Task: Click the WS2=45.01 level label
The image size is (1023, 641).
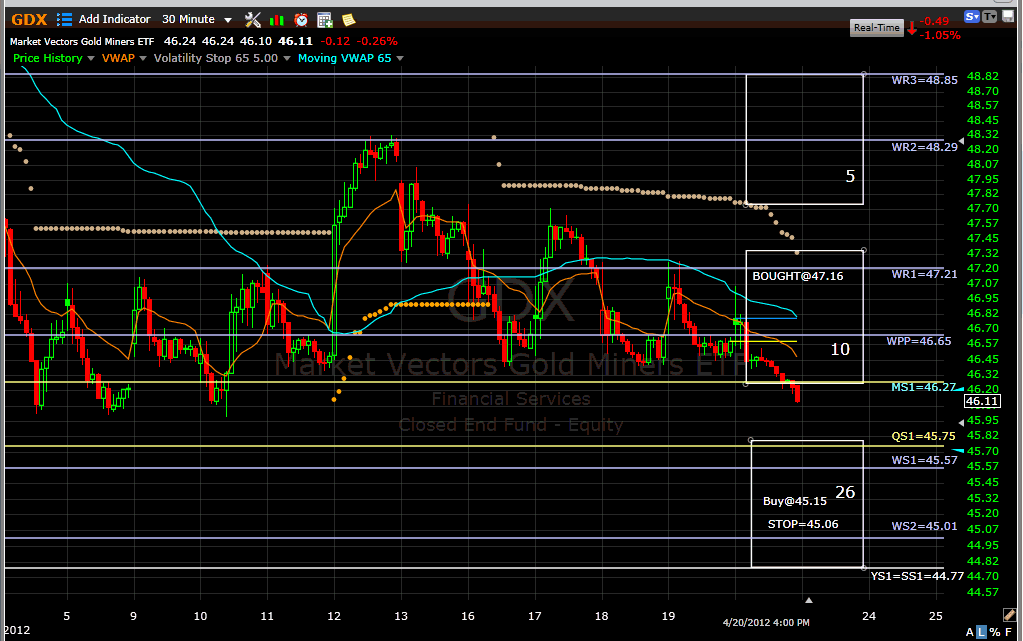Action: pos(924,526)
